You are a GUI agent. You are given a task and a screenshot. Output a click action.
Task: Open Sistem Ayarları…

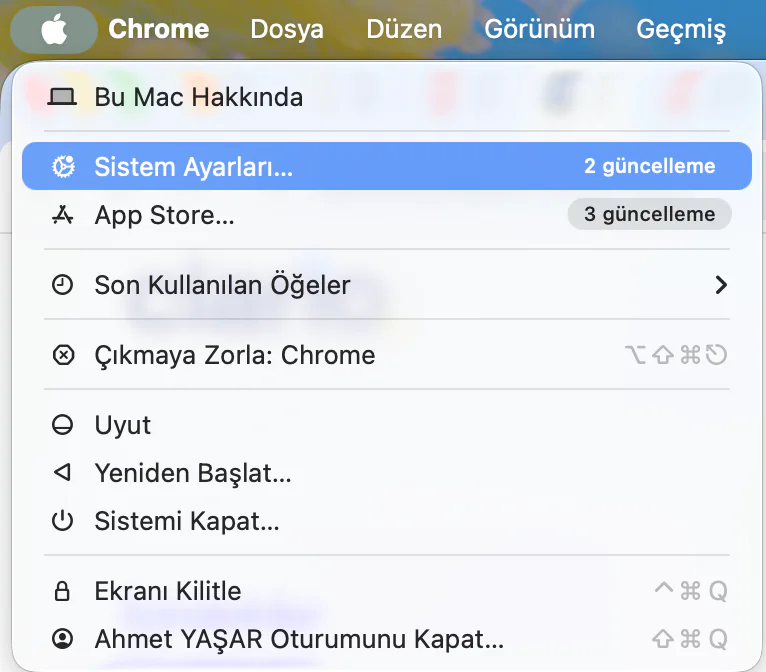[x=387, y=166]
